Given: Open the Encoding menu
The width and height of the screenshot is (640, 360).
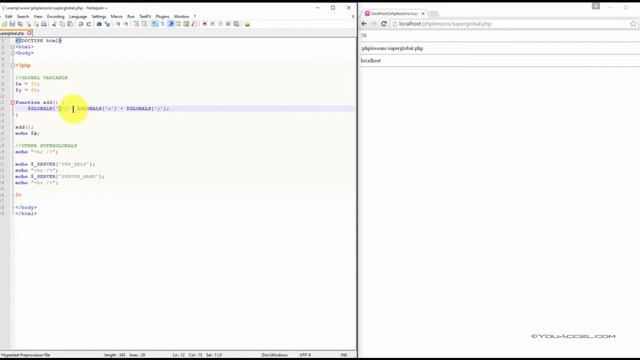Looking at the screenshot, I should point(56,17).
